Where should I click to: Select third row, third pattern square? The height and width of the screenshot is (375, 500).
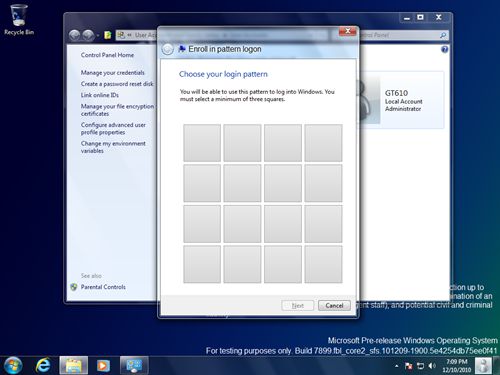[x=283, y=224]
